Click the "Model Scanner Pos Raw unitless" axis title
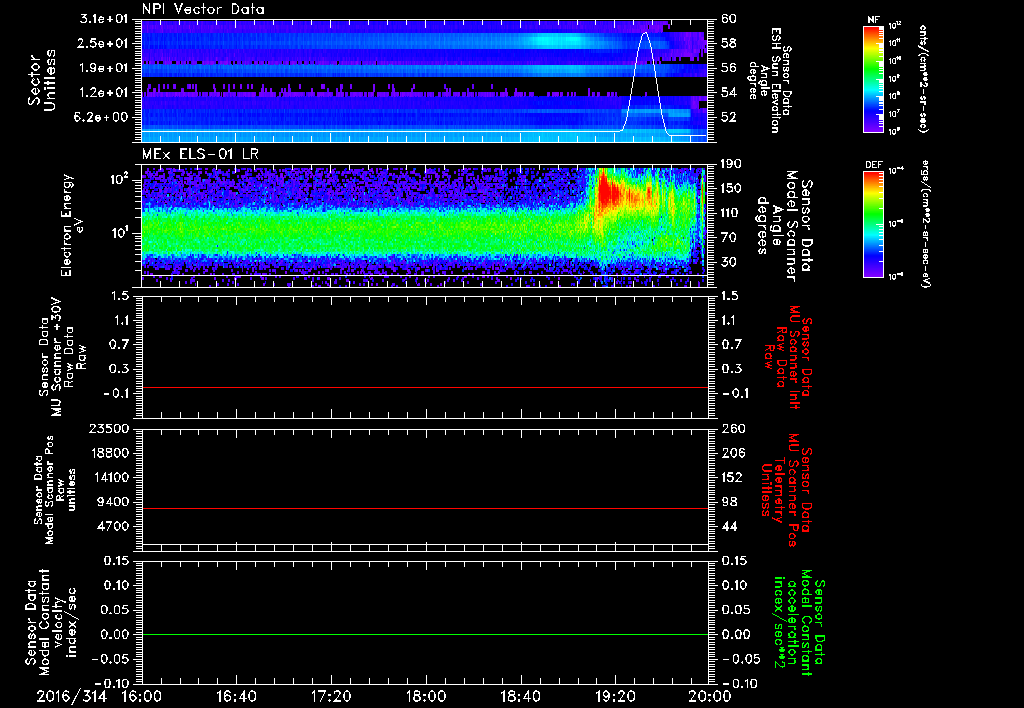Screen dimensions: 1024x708 [54, 490]
